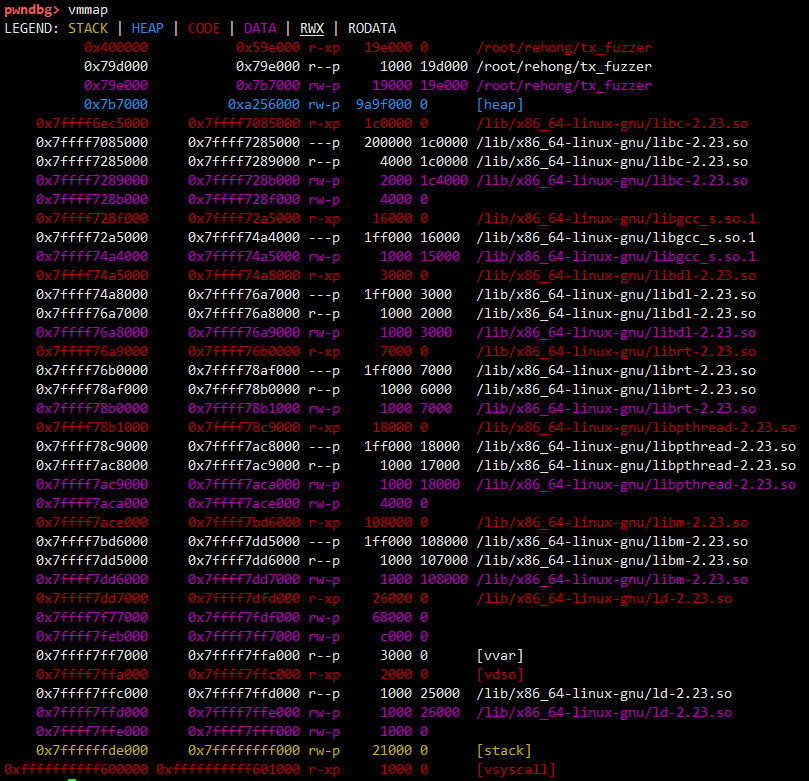Click stack size value 21000

pyautogui.click(x=392, y=751)
